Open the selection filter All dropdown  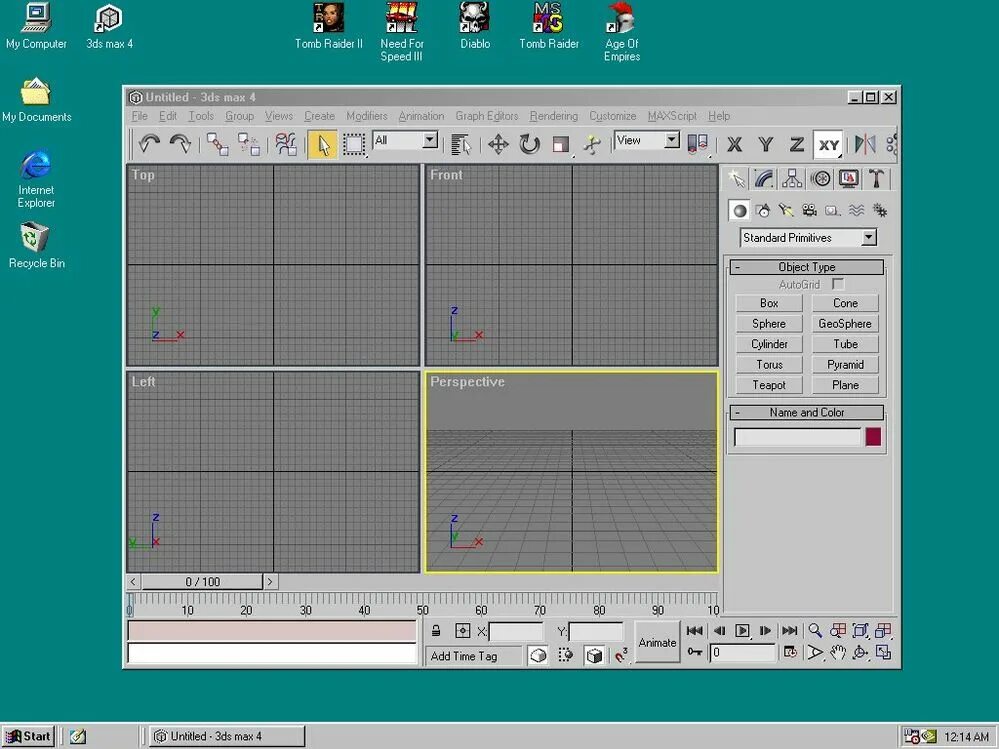[431, 140]
